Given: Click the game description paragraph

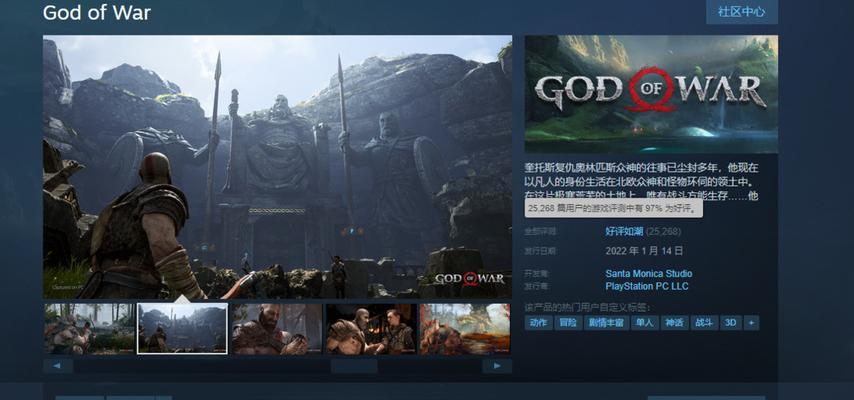Looking at the screenshot, I should [642, 181].
